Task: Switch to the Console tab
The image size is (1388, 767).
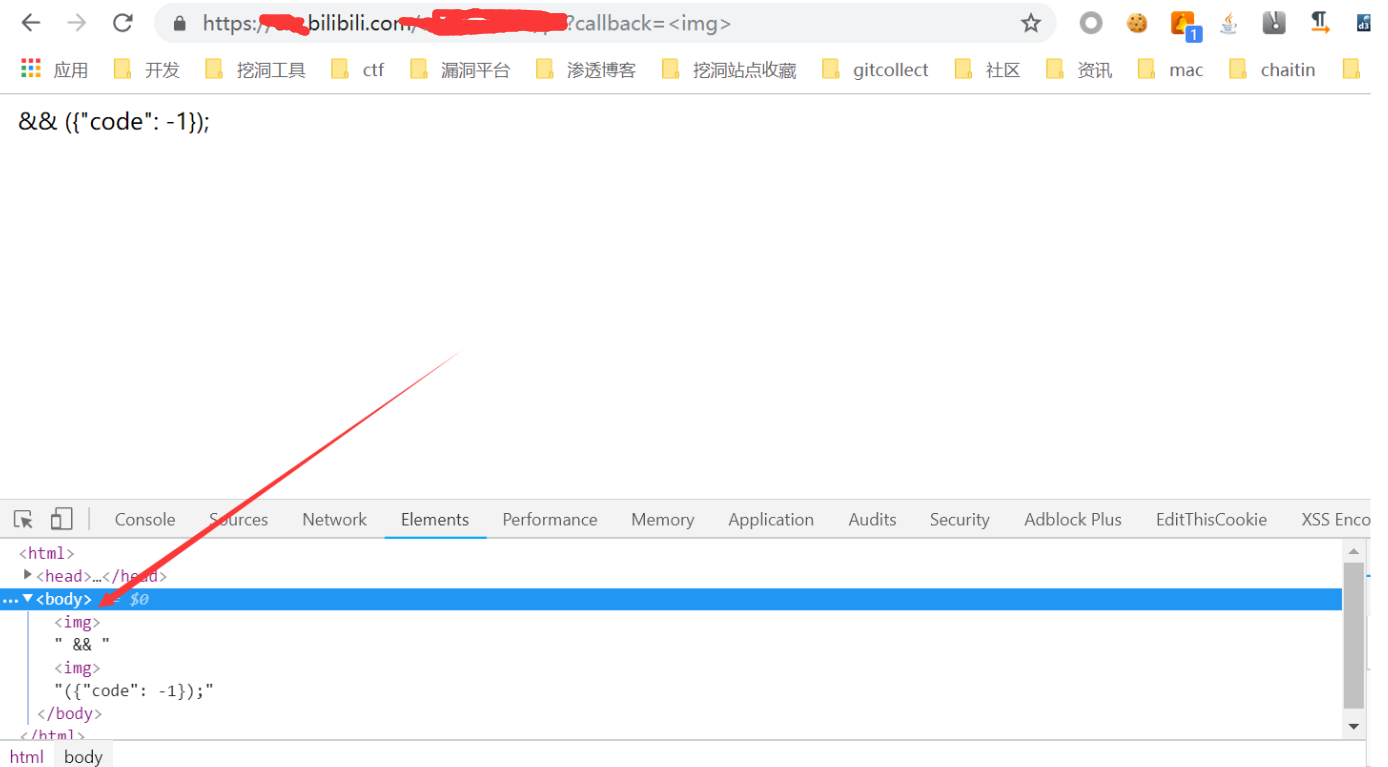Action: [x=145, y=519]
